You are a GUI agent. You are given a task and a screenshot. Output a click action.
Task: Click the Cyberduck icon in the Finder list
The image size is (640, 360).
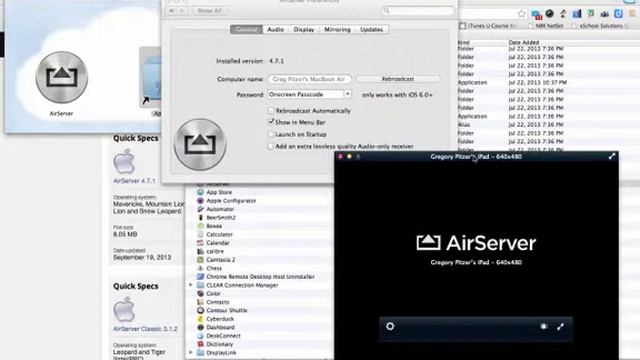pos(200,319)
